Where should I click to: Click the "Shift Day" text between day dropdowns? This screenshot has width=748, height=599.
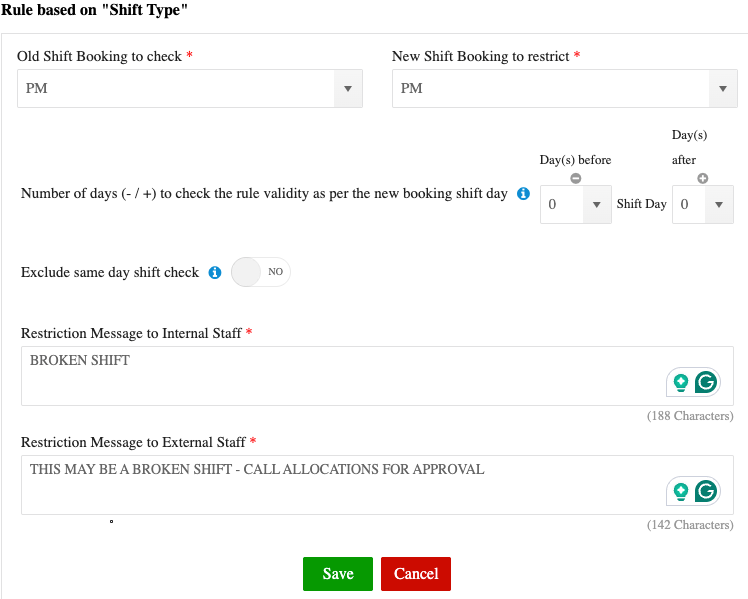tap(641, 204)
